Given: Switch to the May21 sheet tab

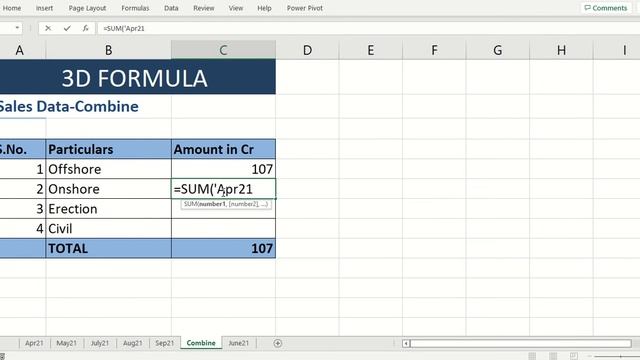Looking at the screenshot, I should (x=67, y=343).
